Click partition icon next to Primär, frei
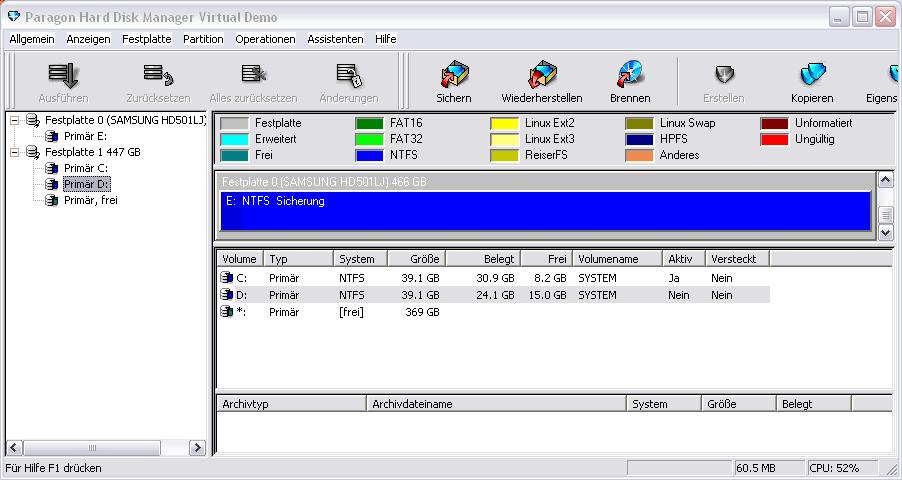Screen dimensions: 902x480 pos(52,200)
